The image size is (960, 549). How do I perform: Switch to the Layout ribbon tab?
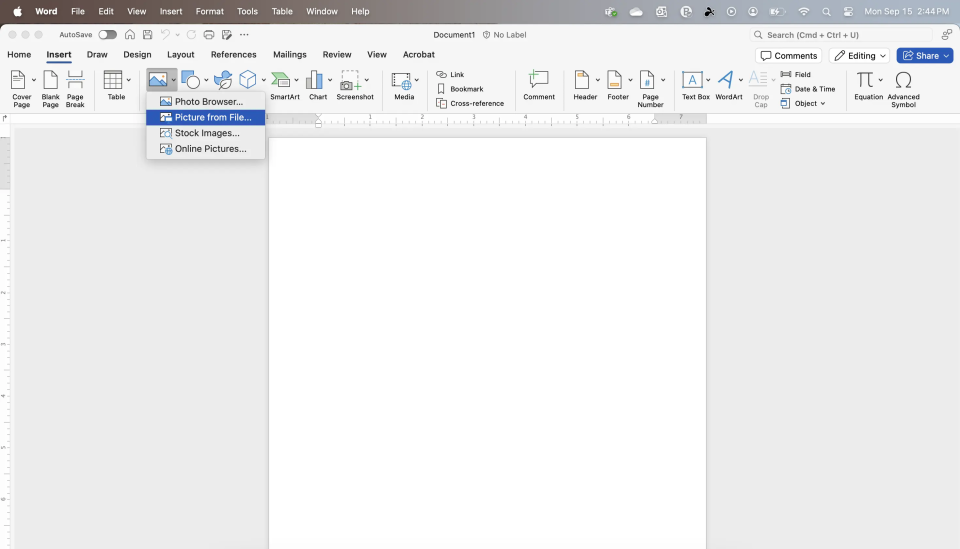[181, 55]
